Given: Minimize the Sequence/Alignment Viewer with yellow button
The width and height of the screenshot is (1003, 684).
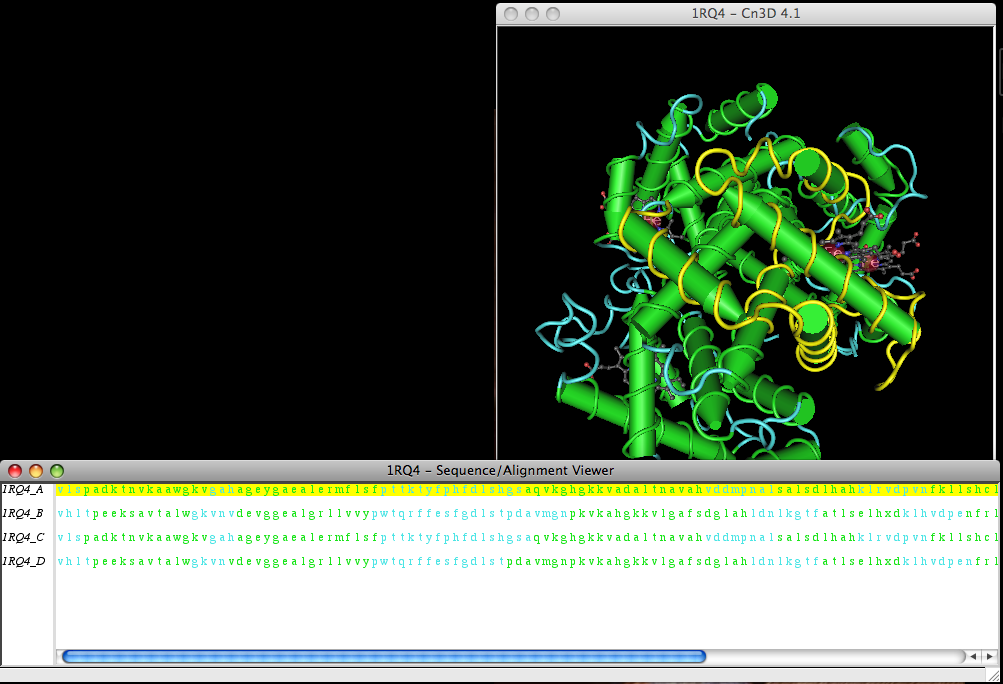Looking at the screenshot, I should click(x=36, y=470).
